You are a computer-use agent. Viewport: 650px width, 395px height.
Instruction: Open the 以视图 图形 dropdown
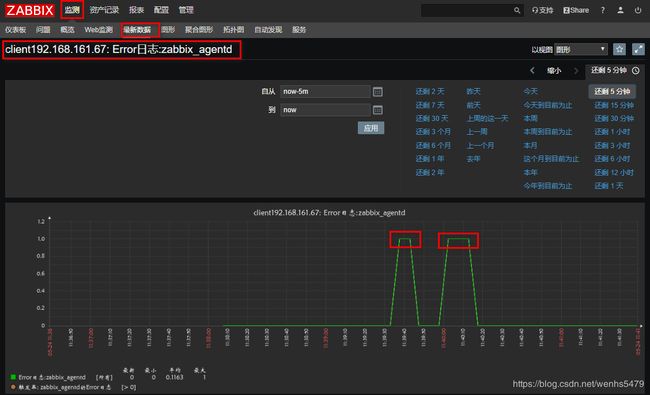[580, 49]
